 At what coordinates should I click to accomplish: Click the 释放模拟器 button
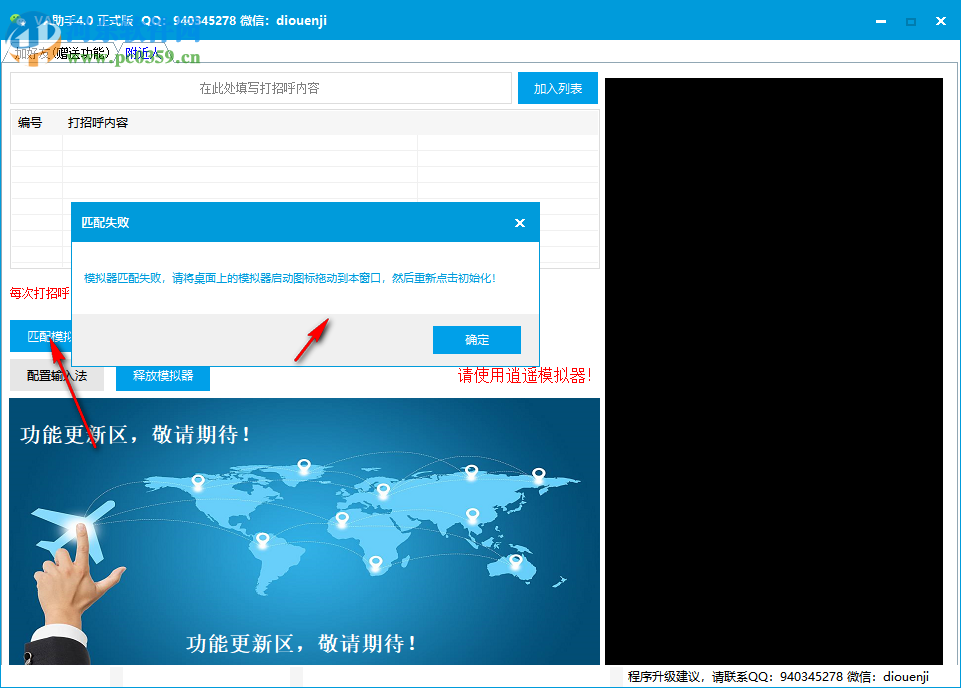[x=162, y=379]
